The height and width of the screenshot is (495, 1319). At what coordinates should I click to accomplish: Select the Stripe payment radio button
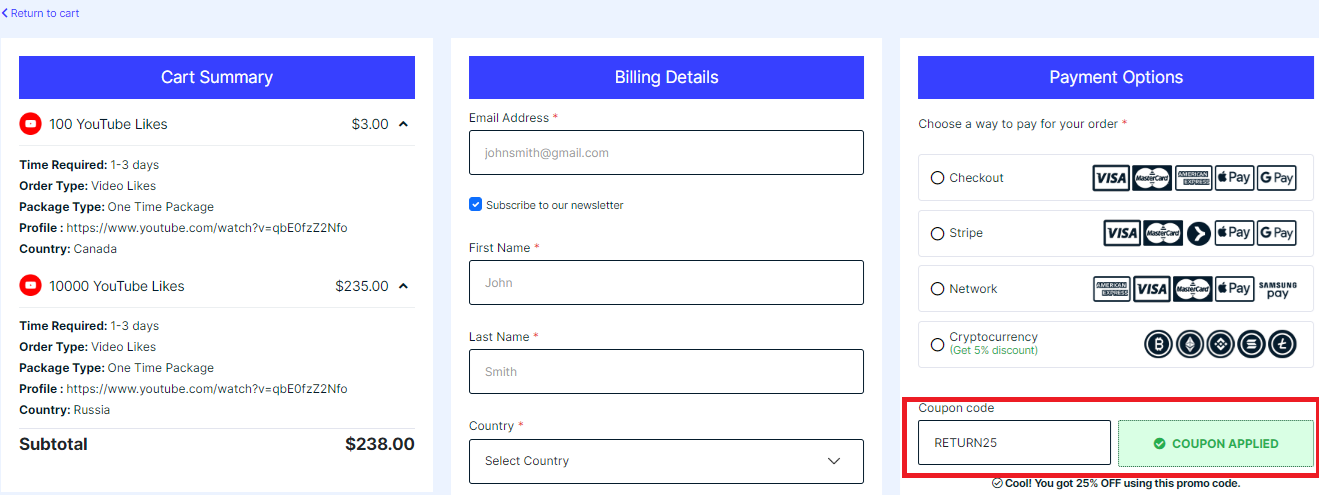pos(937,234)
